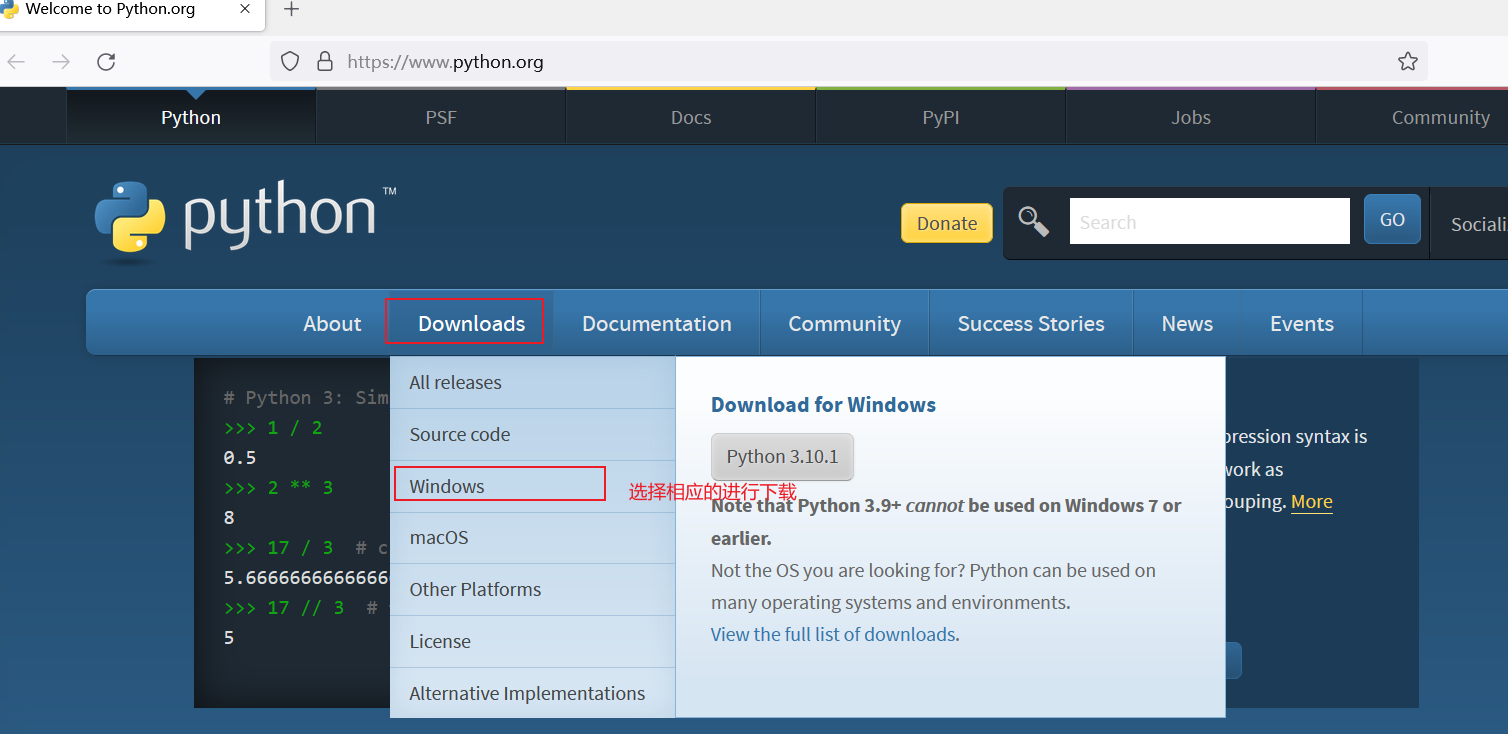
Task: Open the About navigation menu
Action: coord(332,323)
